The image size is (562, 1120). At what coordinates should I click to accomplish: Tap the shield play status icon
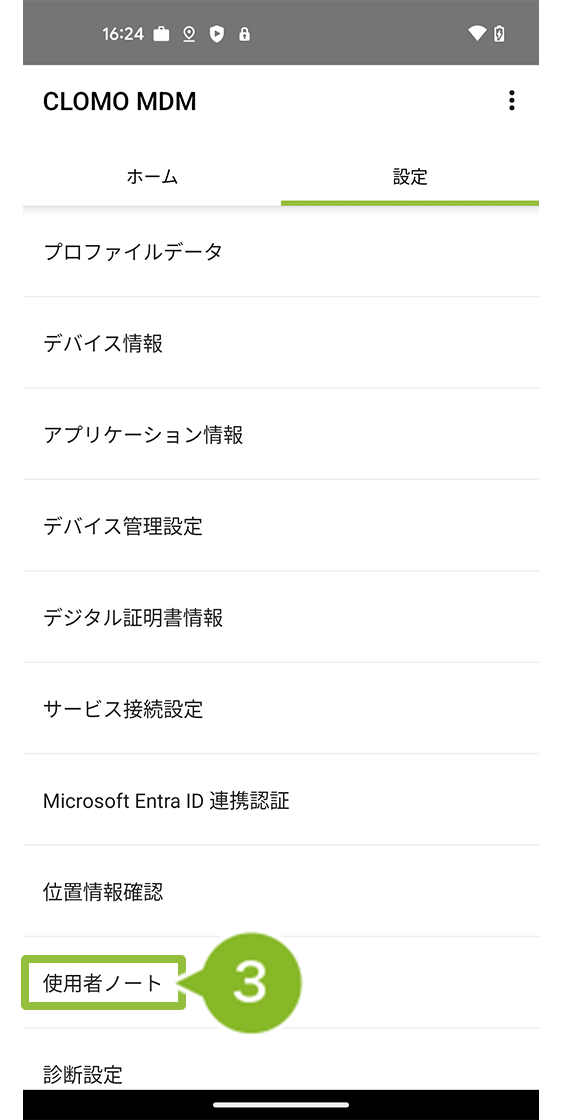point(217,34)
